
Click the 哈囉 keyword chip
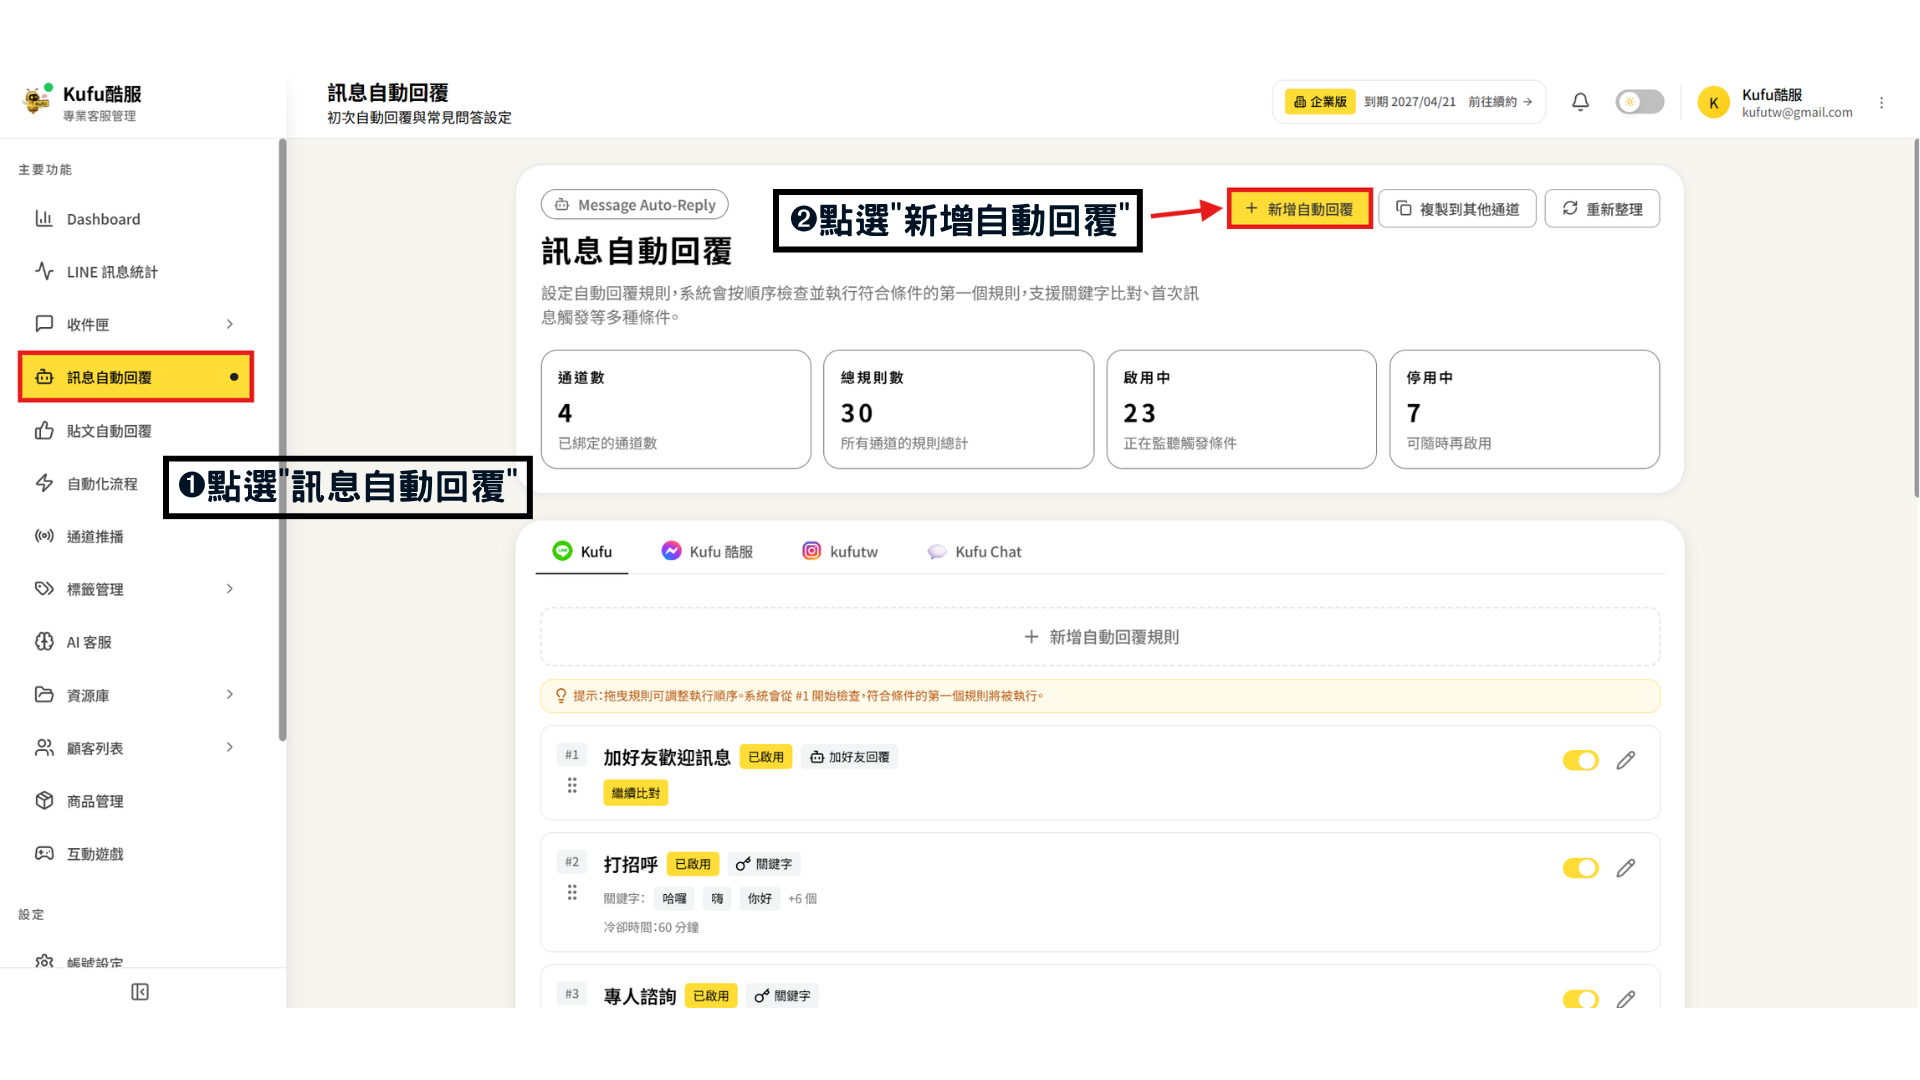click(x=675, y=899)
